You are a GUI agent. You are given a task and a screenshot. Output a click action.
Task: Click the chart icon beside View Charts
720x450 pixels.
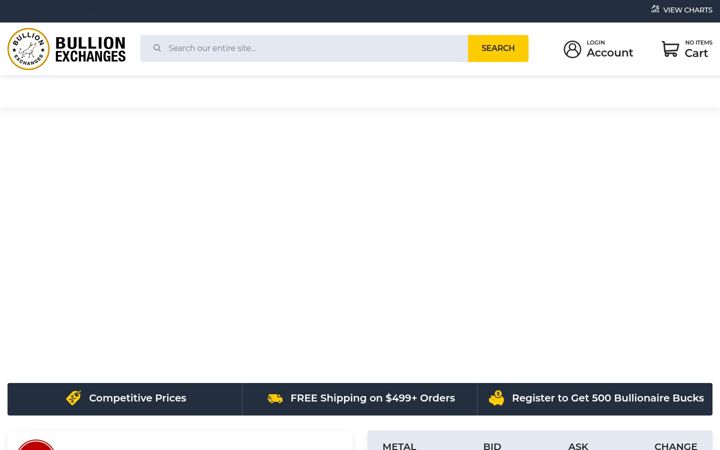(655, 9)
